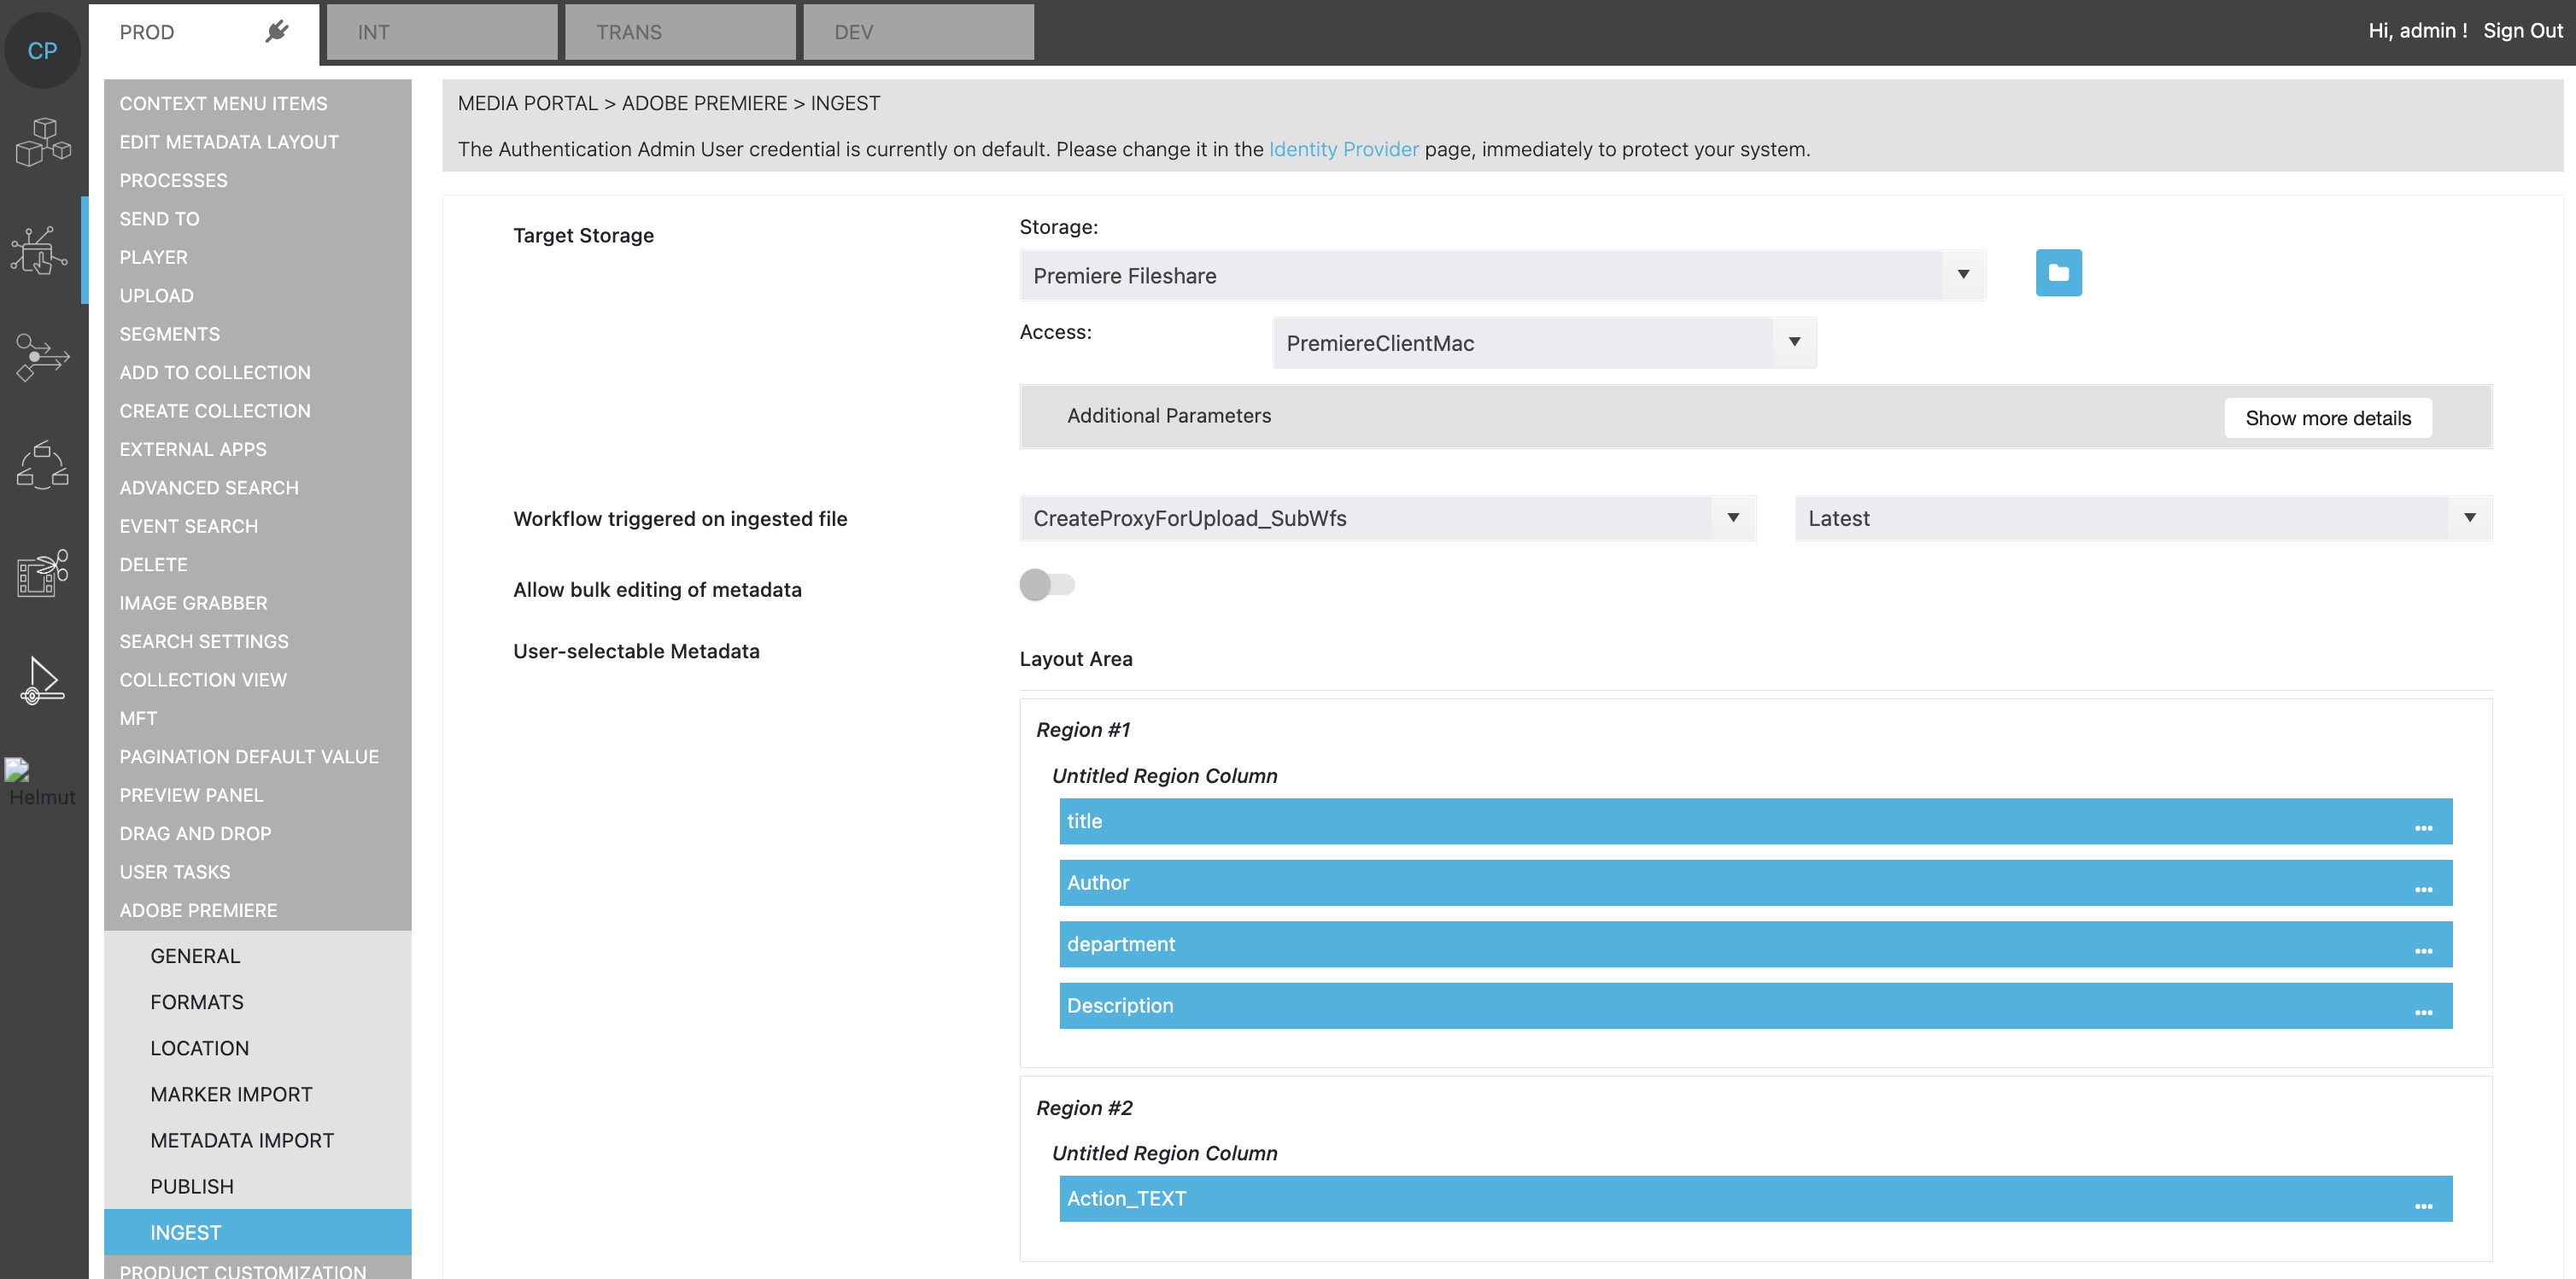
Task: Expand the Storage dropdown Premiere Fileshare
Action: [1501, 276]
